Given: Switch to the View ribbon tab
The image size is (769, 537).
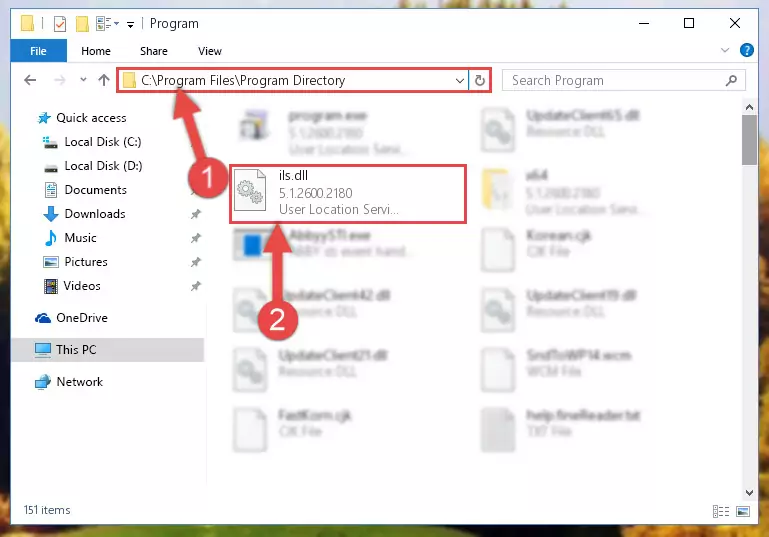Looking at the screenshot, I should 209,51.
